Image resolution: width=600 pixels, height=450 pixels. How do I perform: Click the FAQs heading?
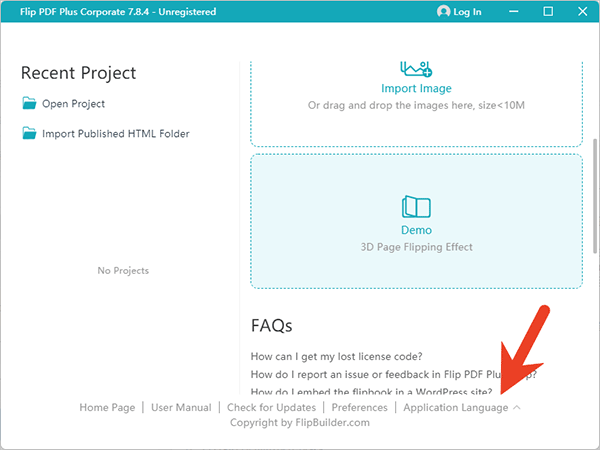[271, 326]
